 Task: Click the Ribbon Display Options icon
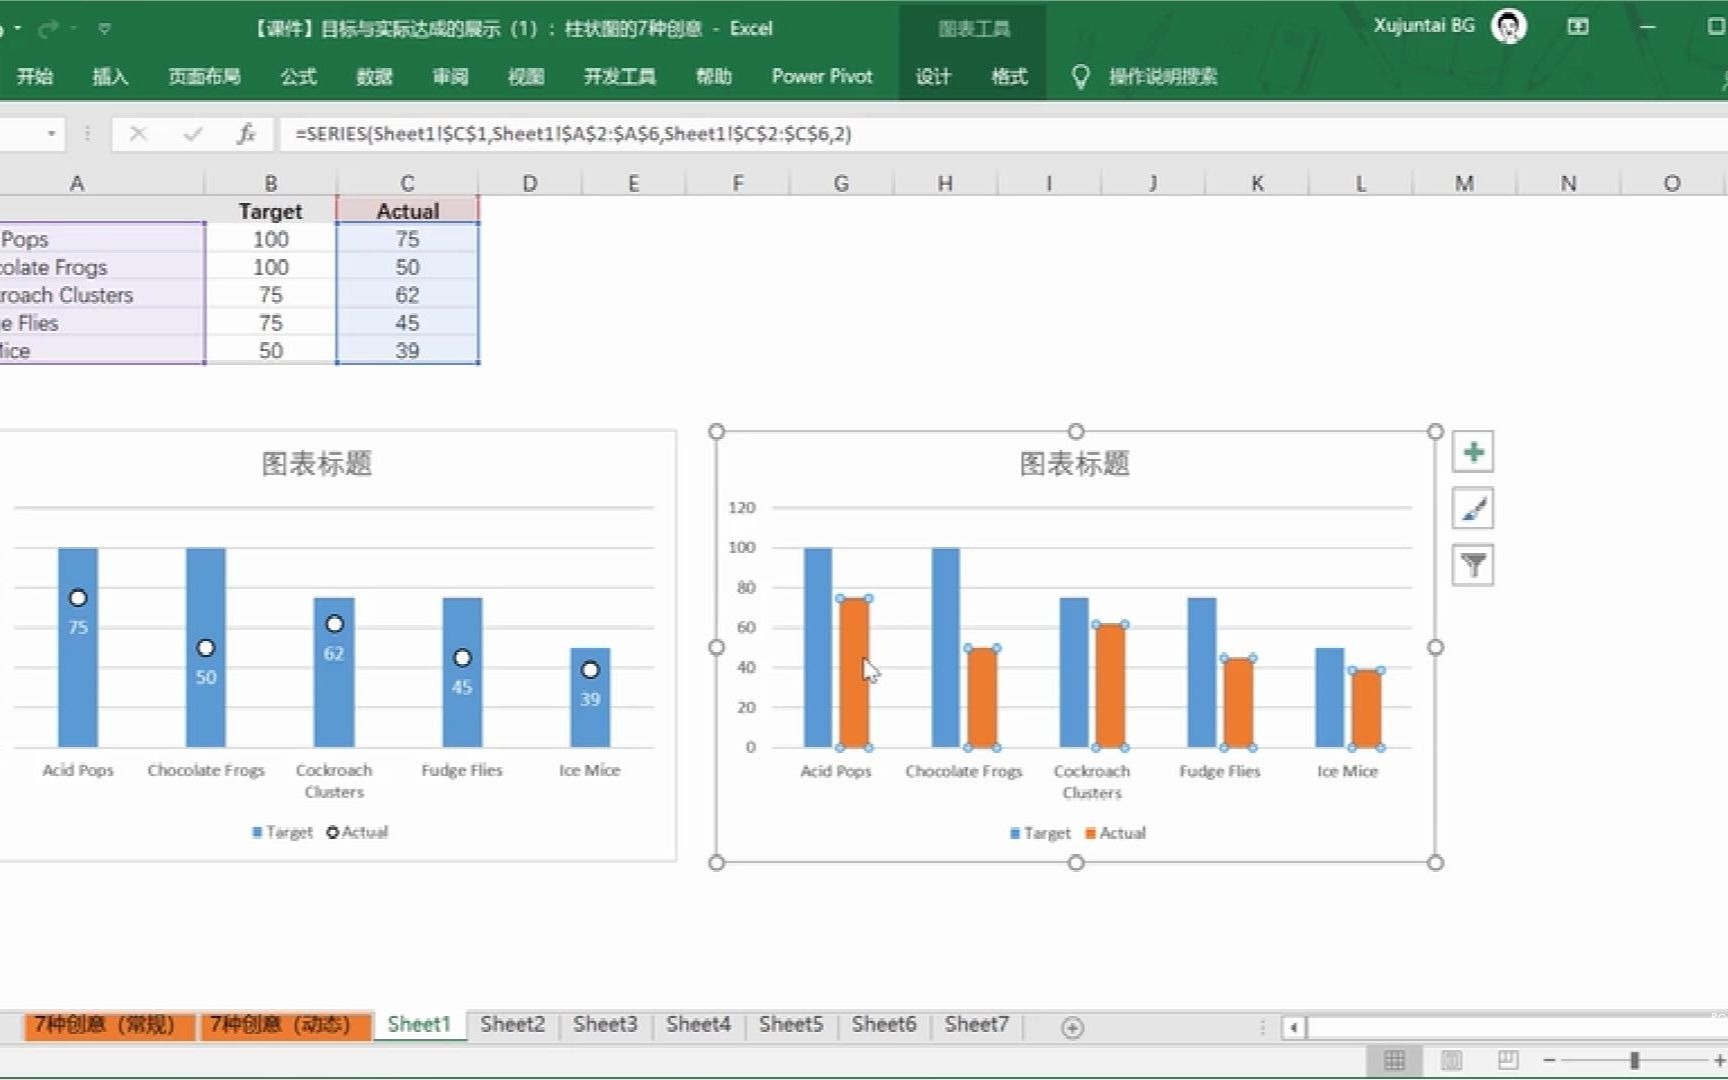pyautogui.click(x=1578, y=26)
